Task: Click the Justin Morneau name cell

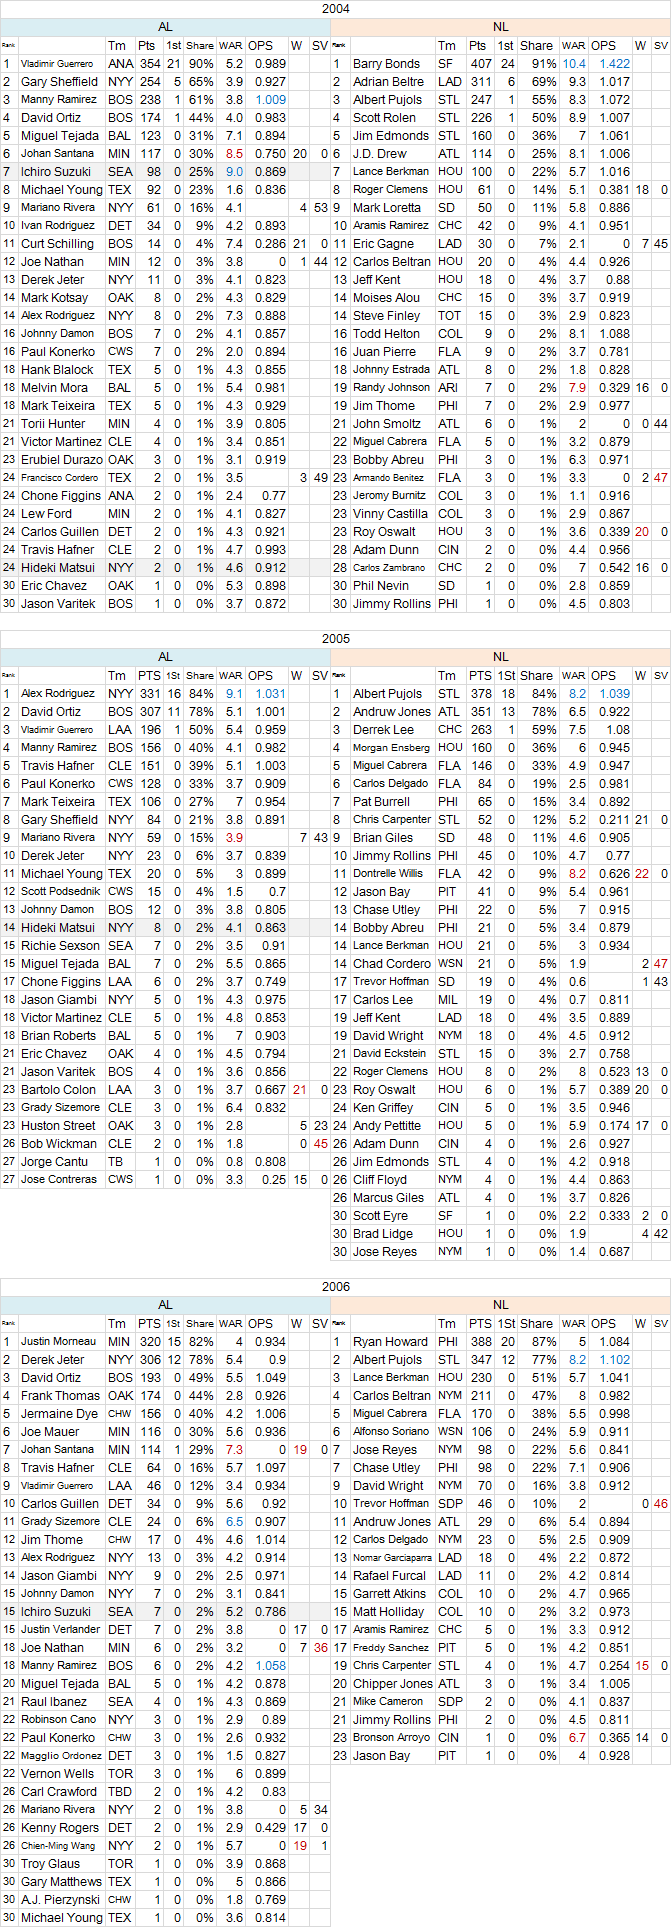Action: (x=62, y=1342)
